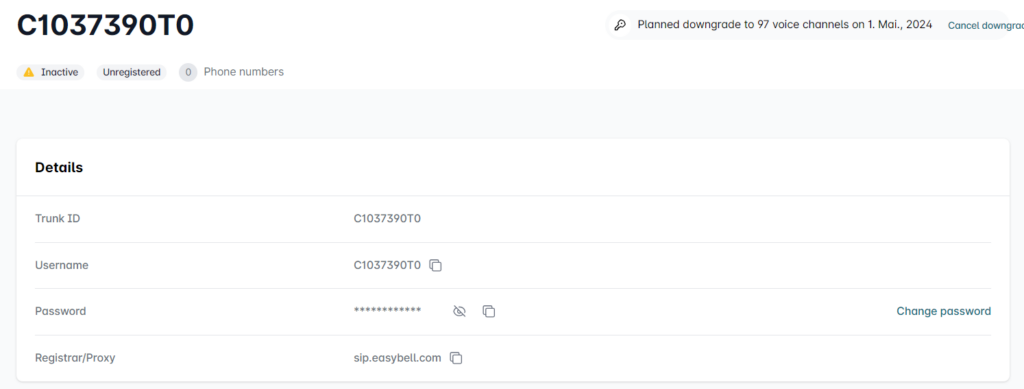Open the Phone numbers section
The height and width of the screenshot is (389, 1024).
tap(244, 72)
